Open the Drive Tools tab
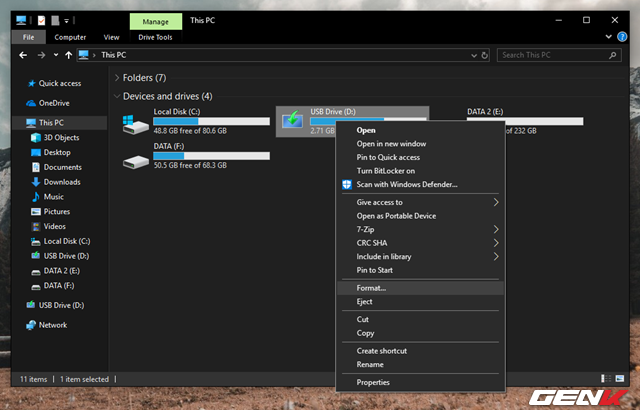This screenshot has height=410, width=640. pos(155,37)
